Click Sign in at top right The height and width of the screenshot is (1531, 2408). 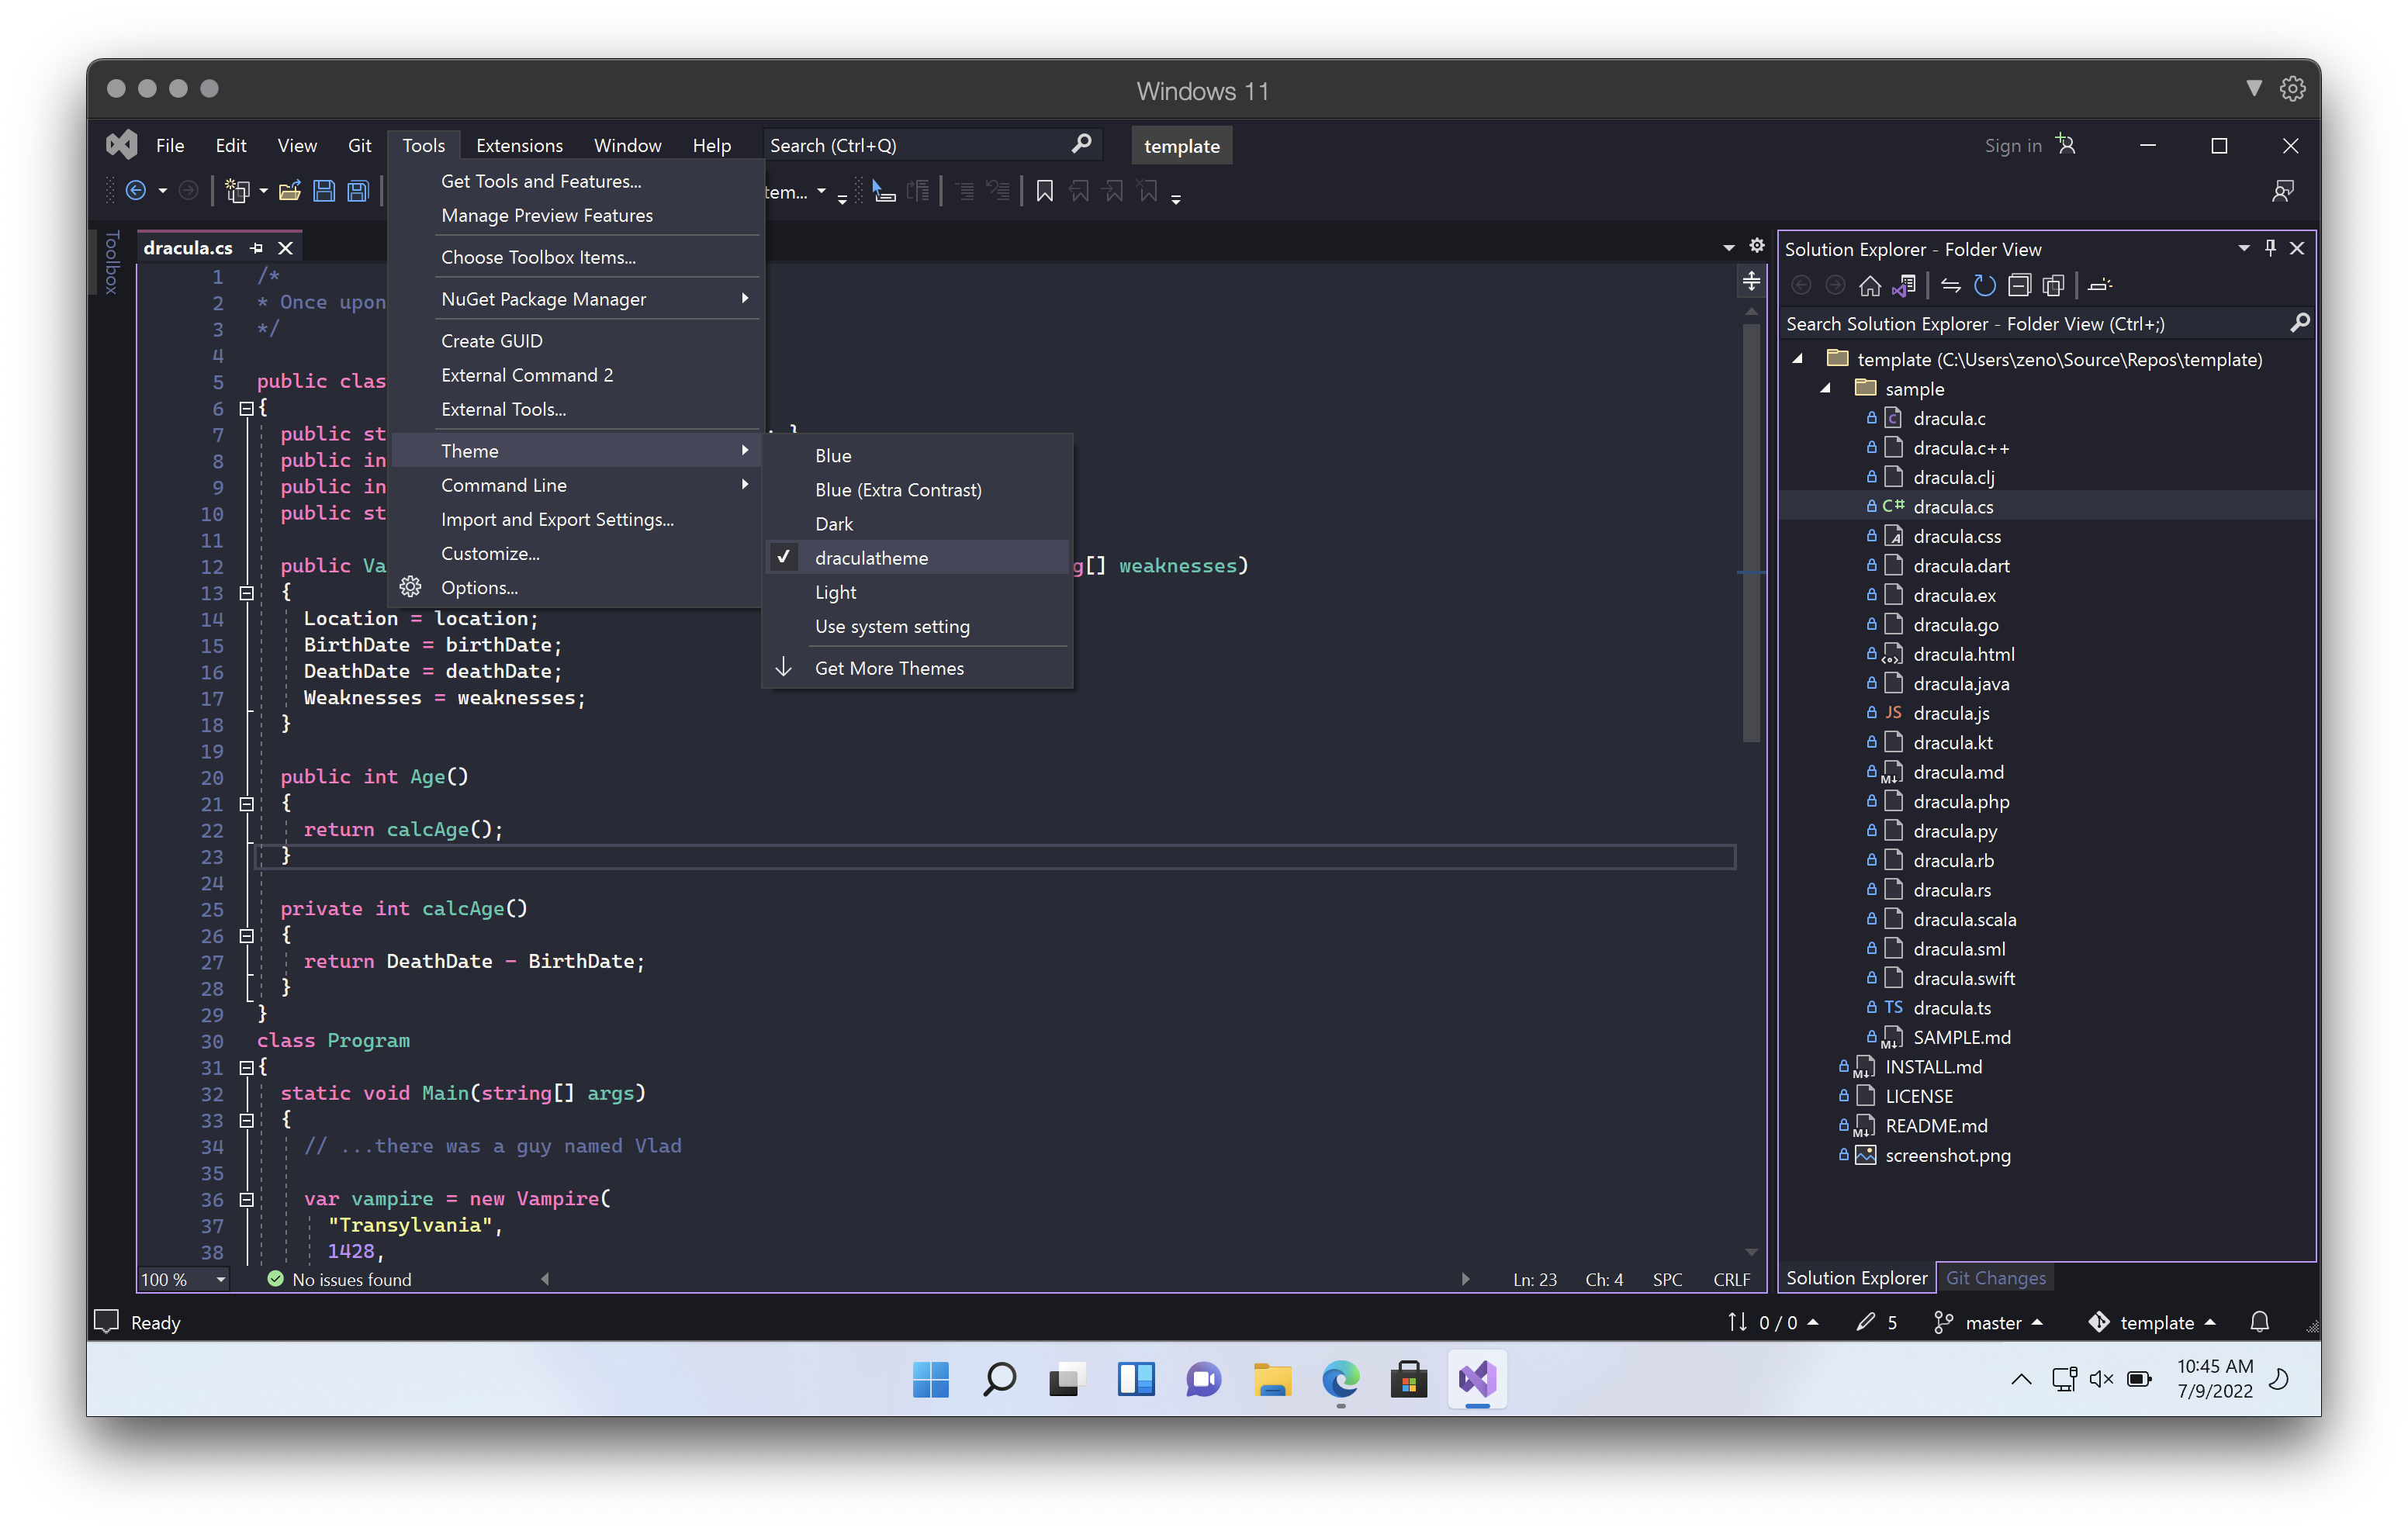pos(2012,146)
